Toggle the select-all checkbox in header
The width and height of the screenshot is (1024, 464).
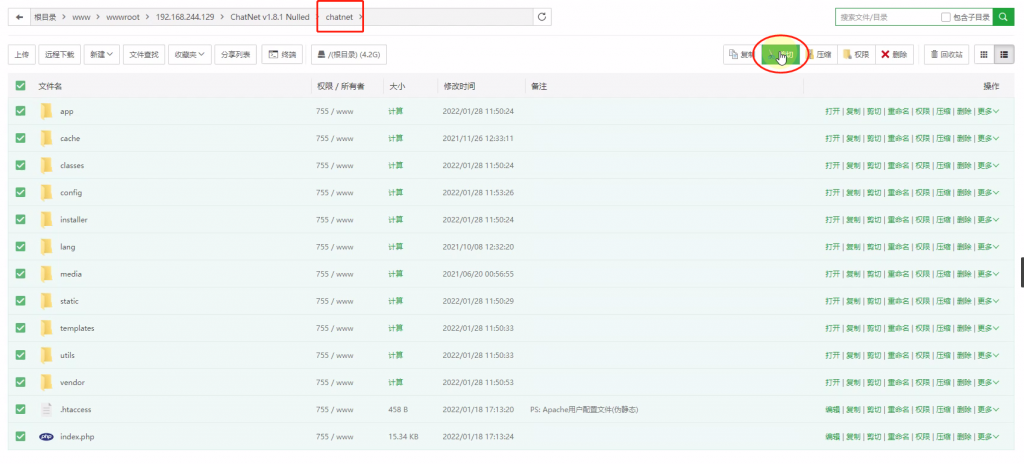pos(20,86)
